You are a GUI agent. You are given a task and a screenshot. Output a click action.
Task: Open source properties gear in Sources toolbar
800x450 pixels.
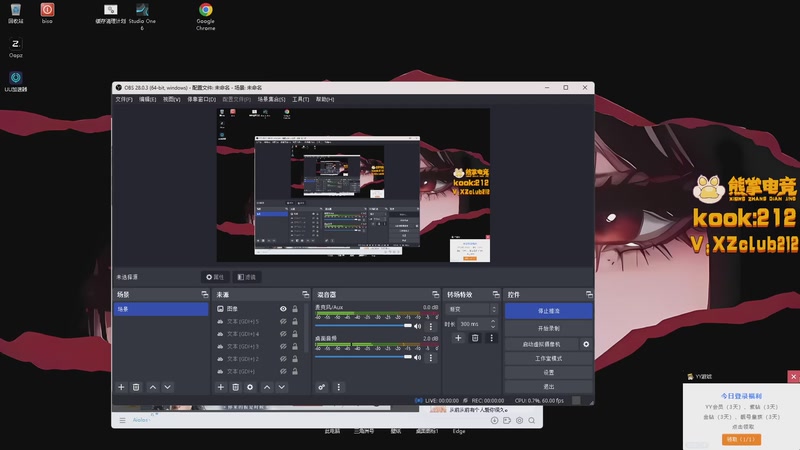250,387
